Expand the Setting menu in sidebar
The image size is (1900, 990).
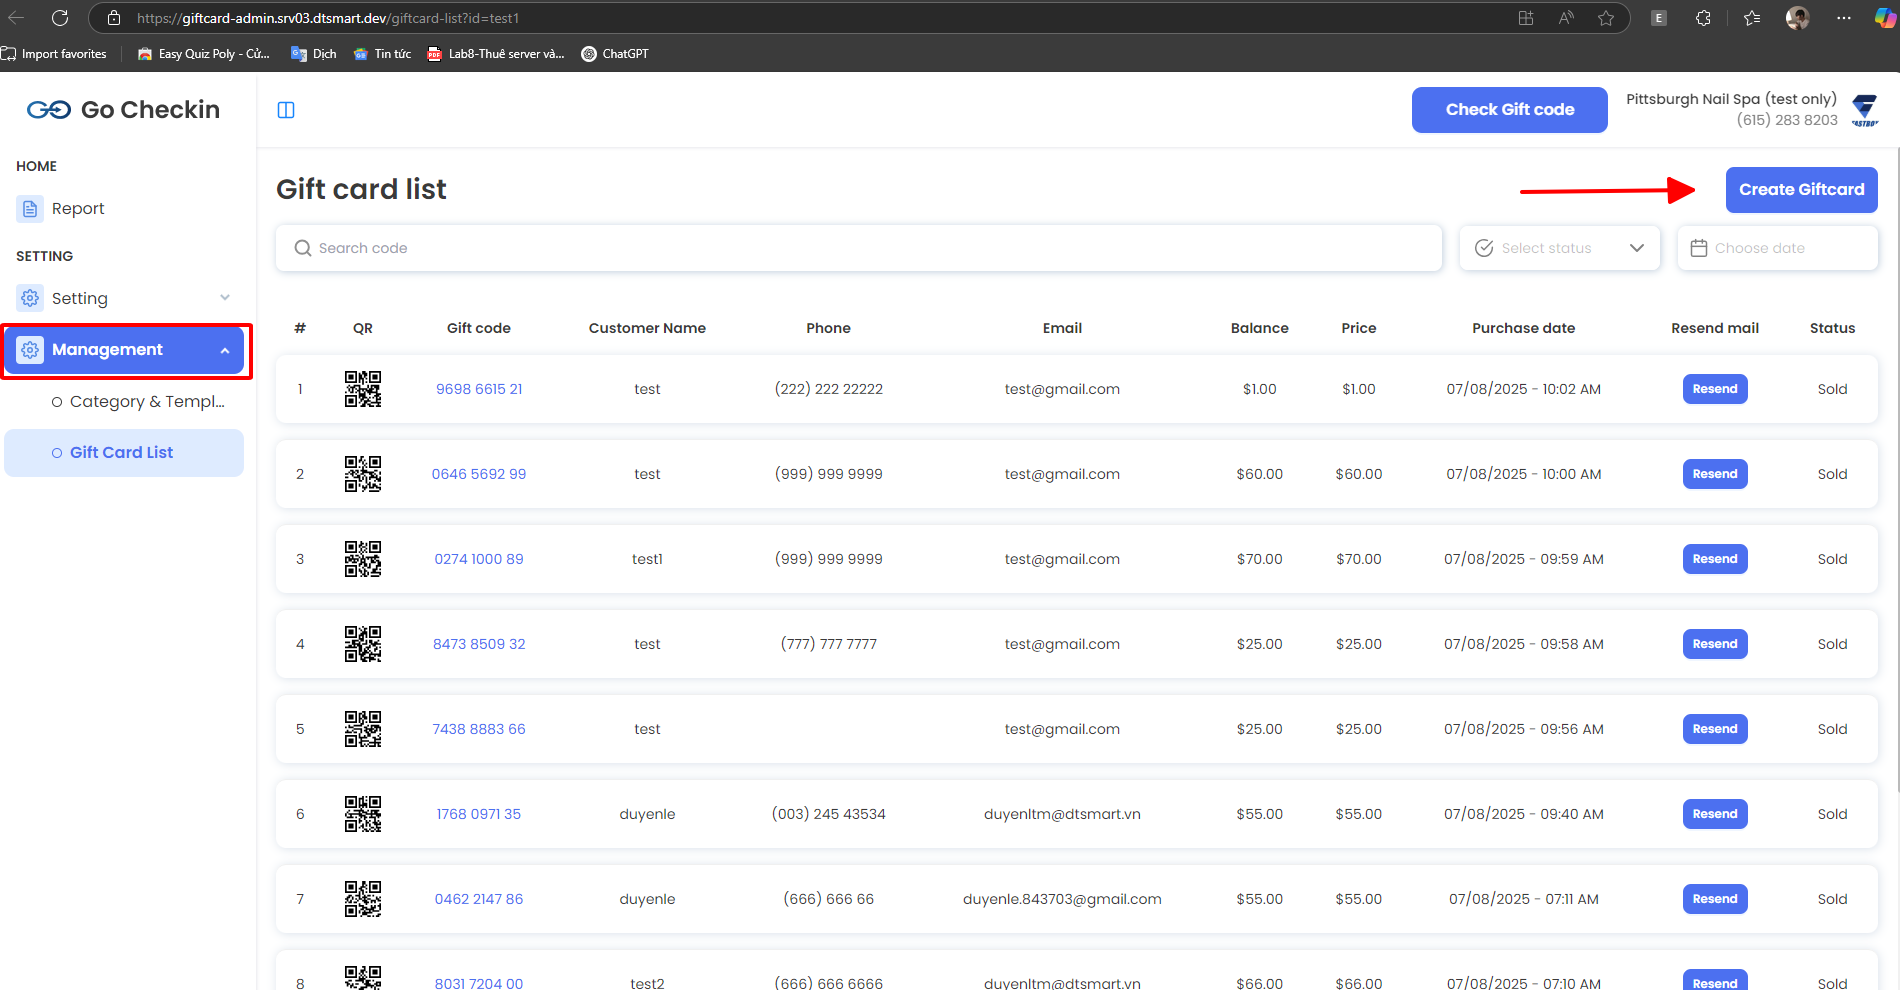pos(124,298)
